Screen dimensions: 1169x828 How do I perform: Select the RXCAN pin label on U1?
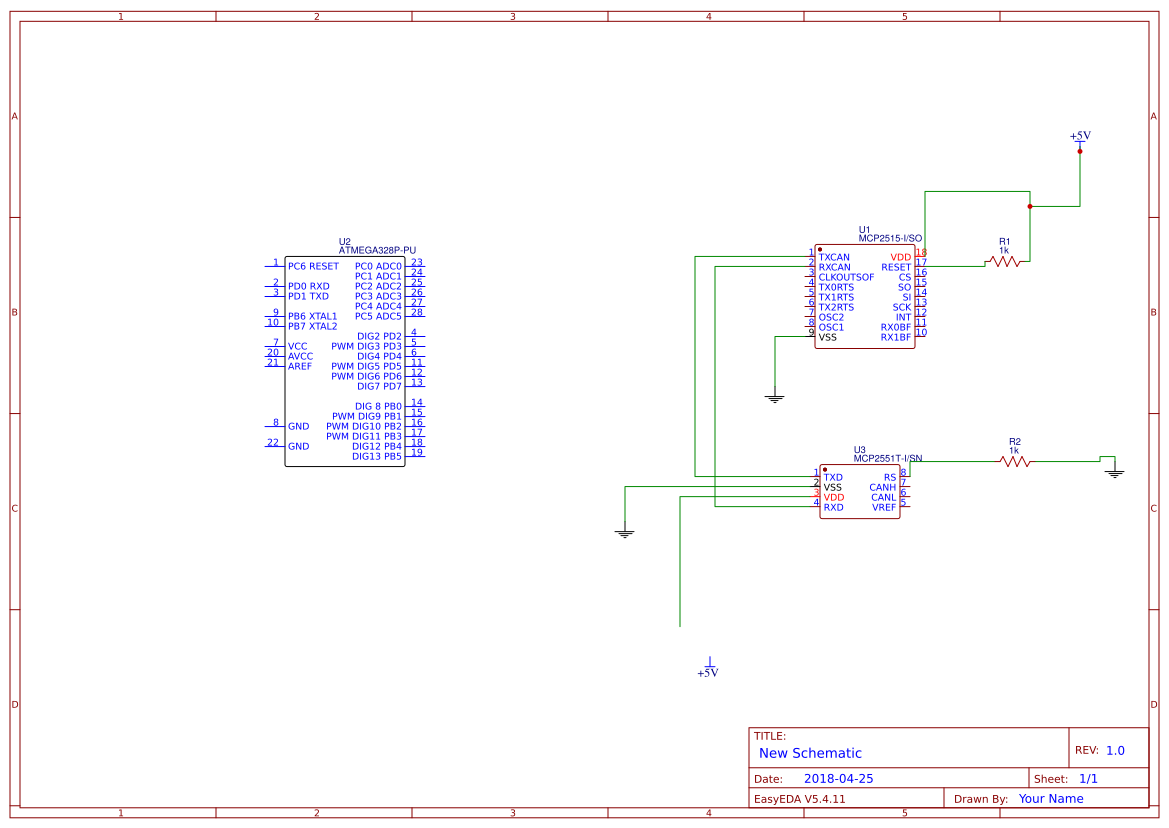(x=834, y=268)
